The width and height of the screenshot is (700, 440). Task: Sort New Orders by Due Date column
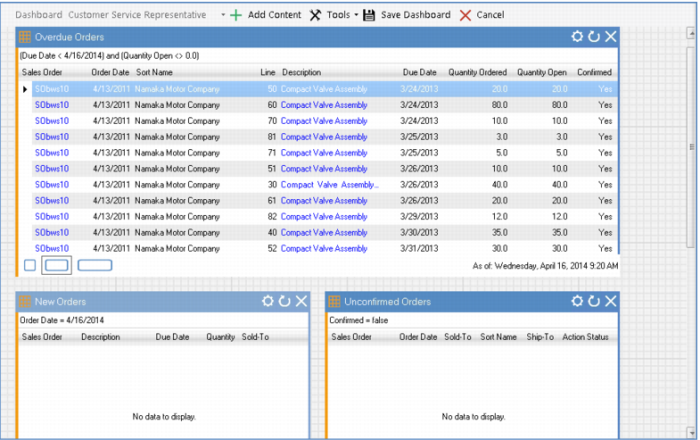(x=172, y=337)
